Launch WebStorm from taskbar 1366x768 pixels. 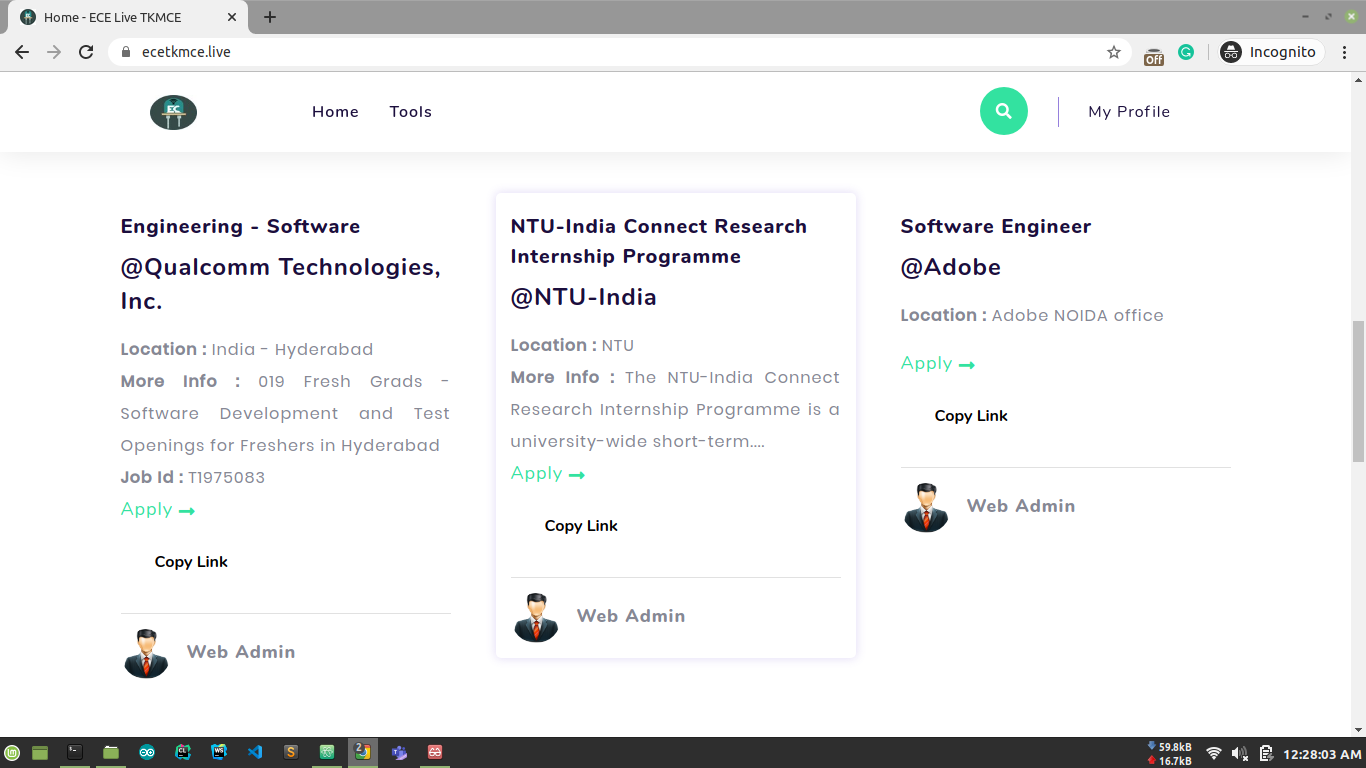[x=219, y=752]
